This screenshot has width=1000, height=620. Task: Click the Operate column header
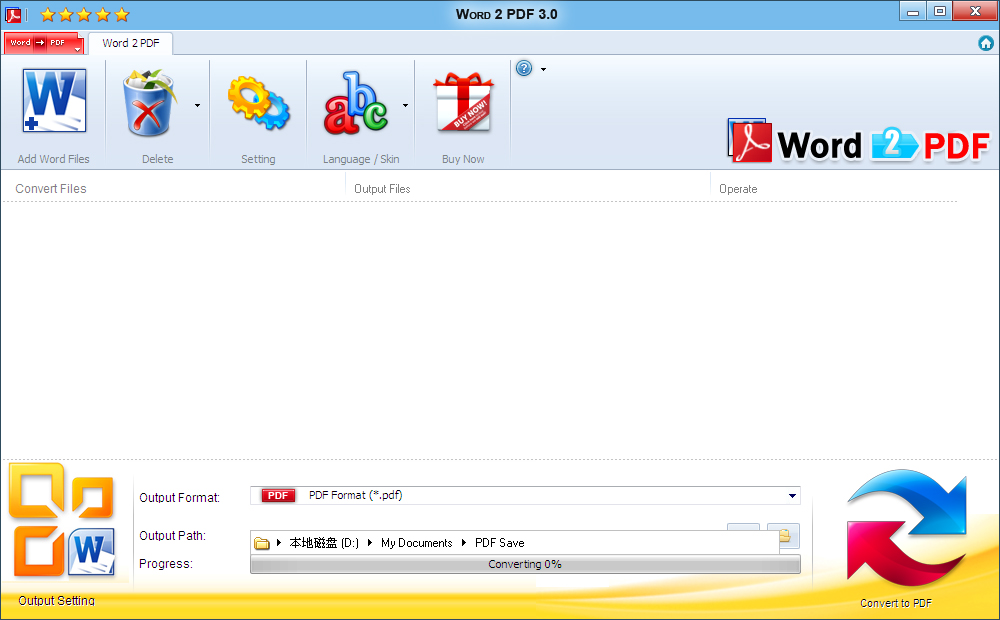tap(738, 189)
